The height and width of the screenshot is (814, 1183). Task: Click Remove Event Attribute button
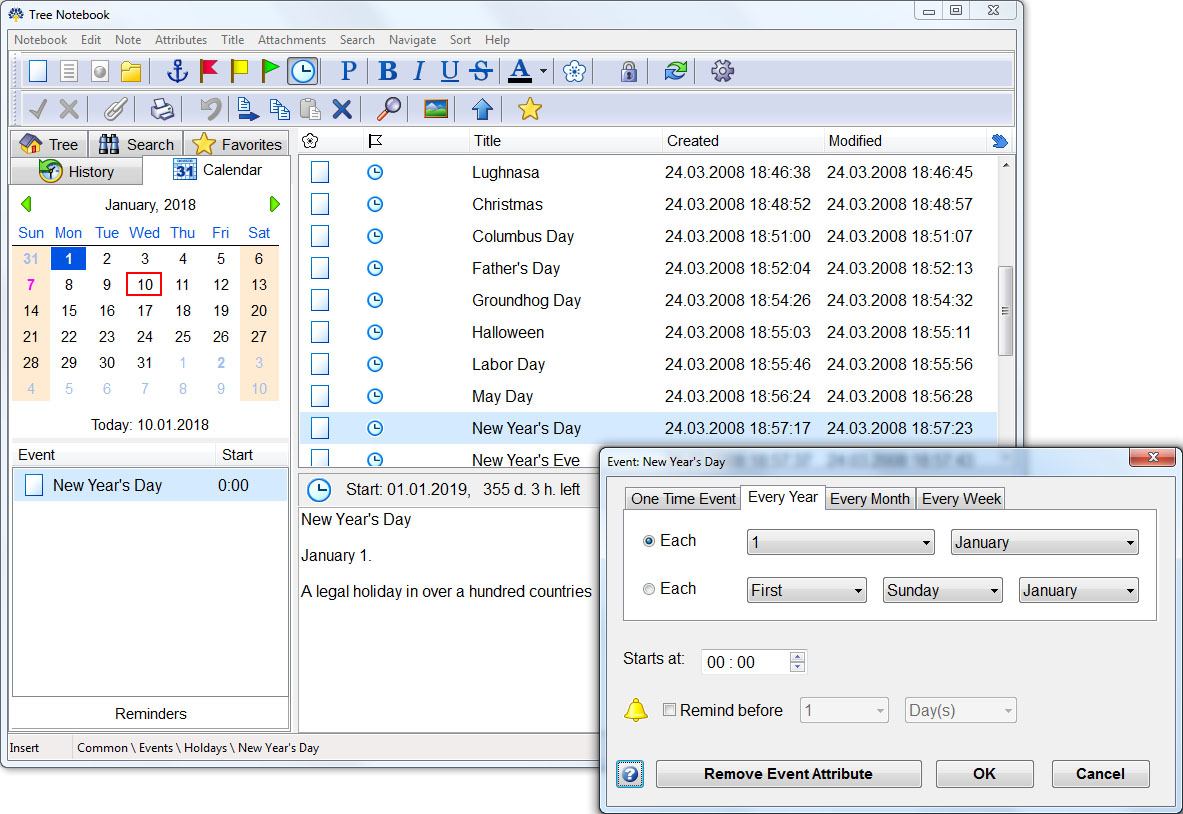coord(788,774)
